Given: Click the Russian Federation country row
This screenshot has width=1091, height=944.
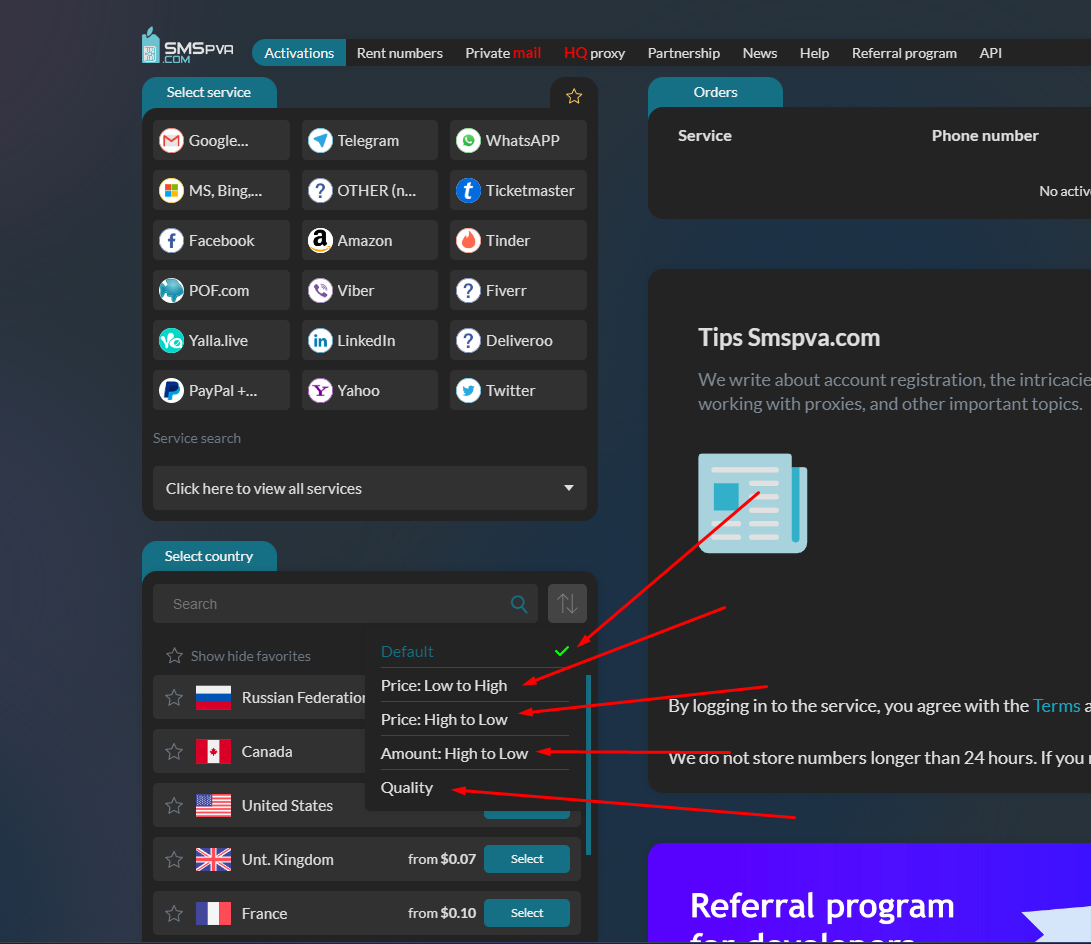Looking at the screenshot, I should click(x=259, y=698).
